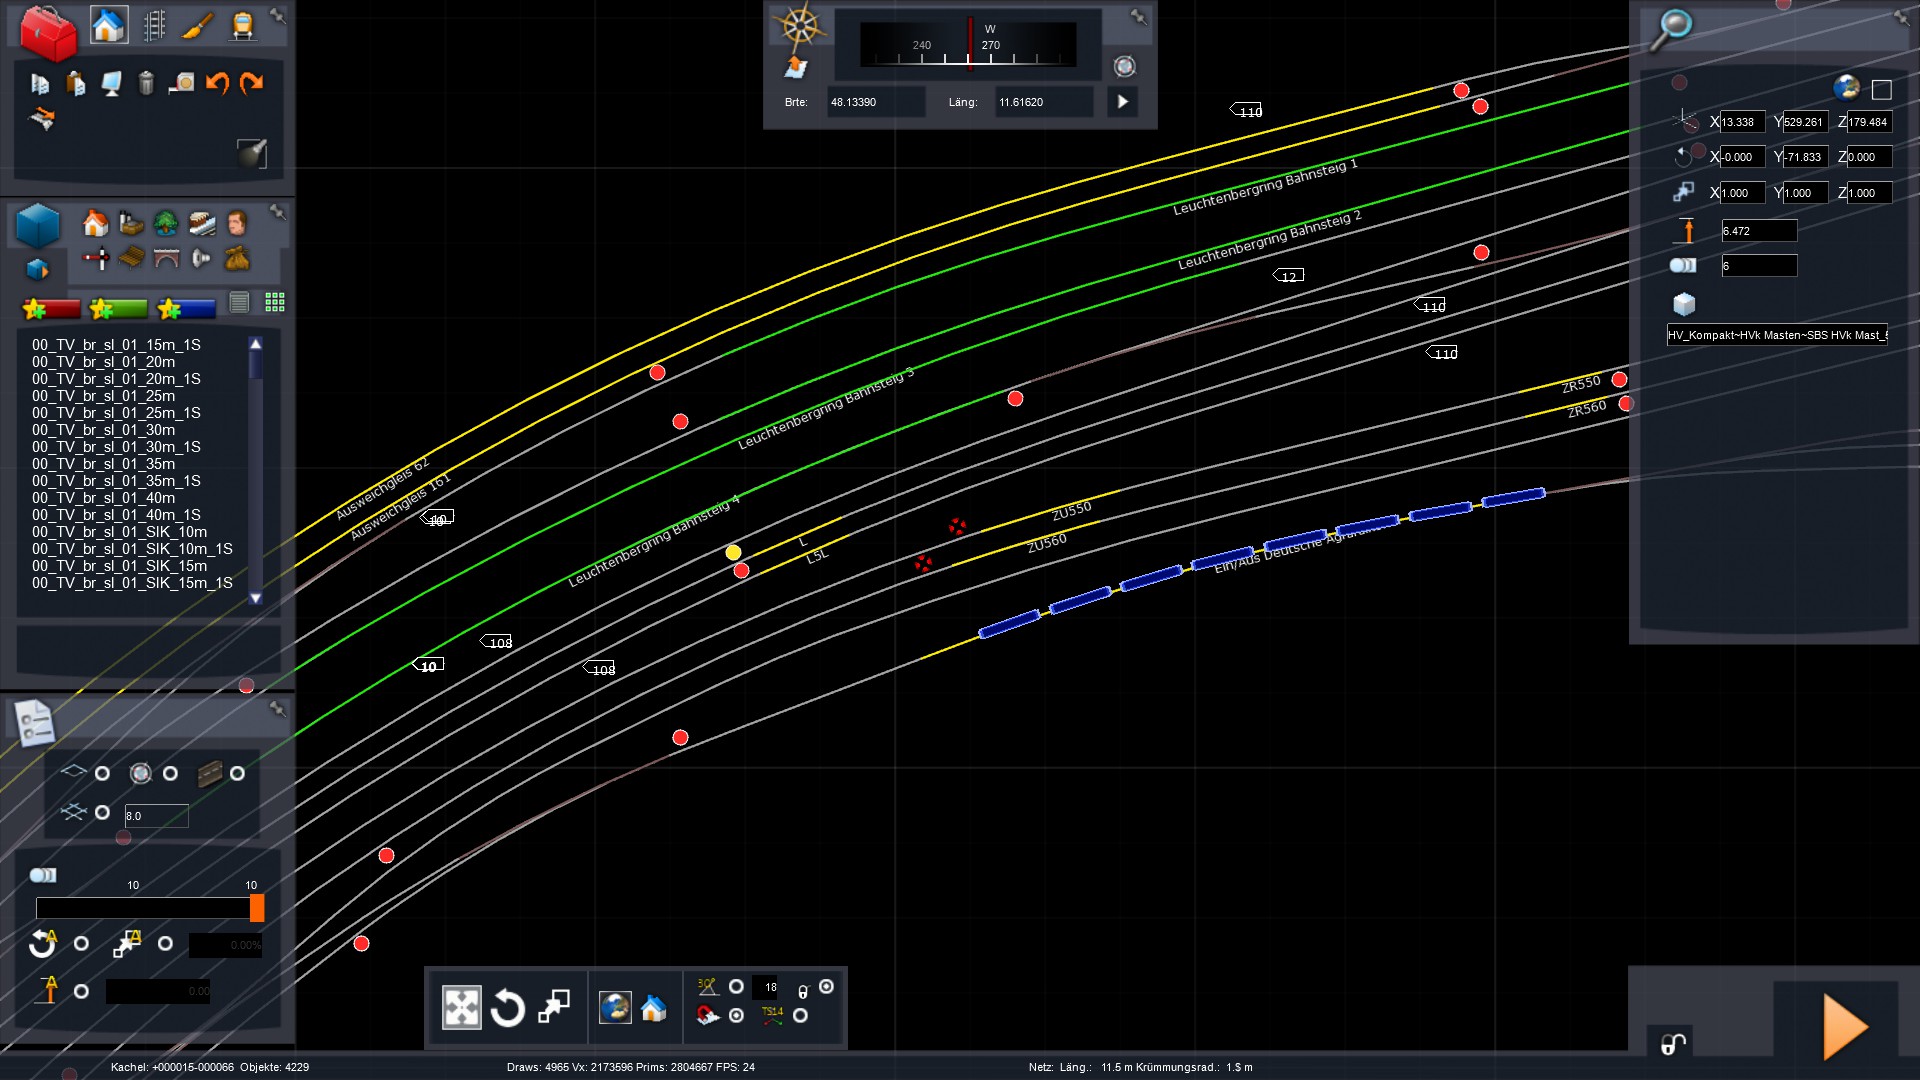Select 00_TV_br_sl_01_30m in asset list
This screenshot has height=1080, width=1920.
[103, 430]
